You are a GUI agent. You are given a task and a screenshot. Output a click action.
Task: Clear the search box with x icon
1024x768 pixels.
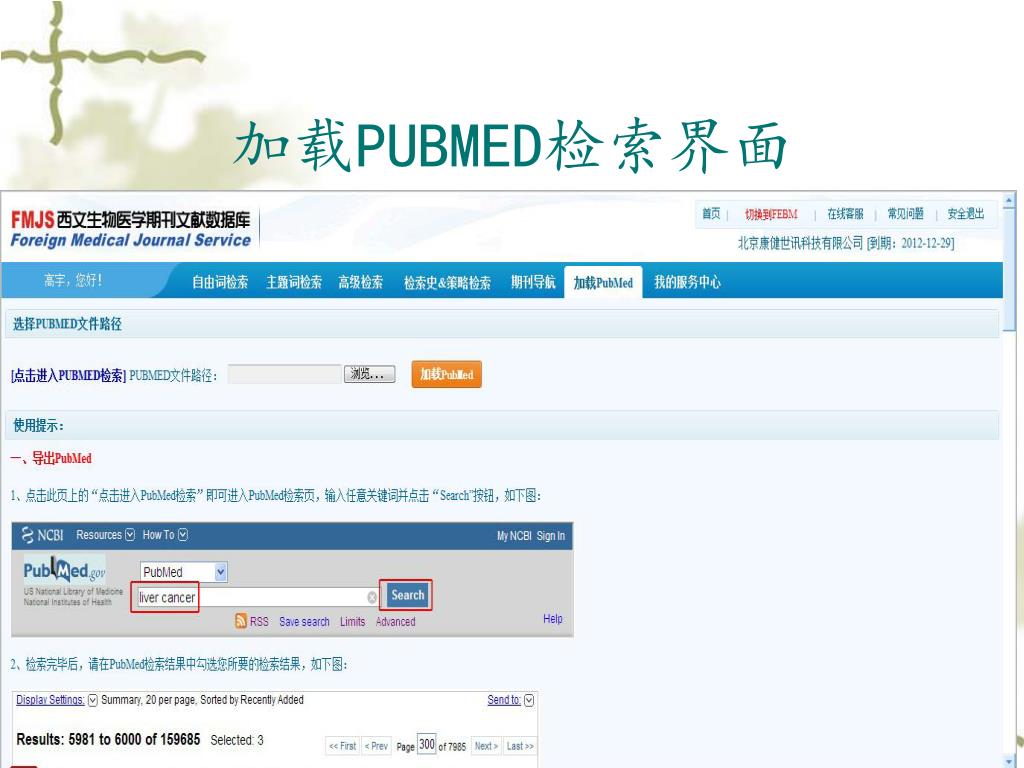[x=372, y=597]
